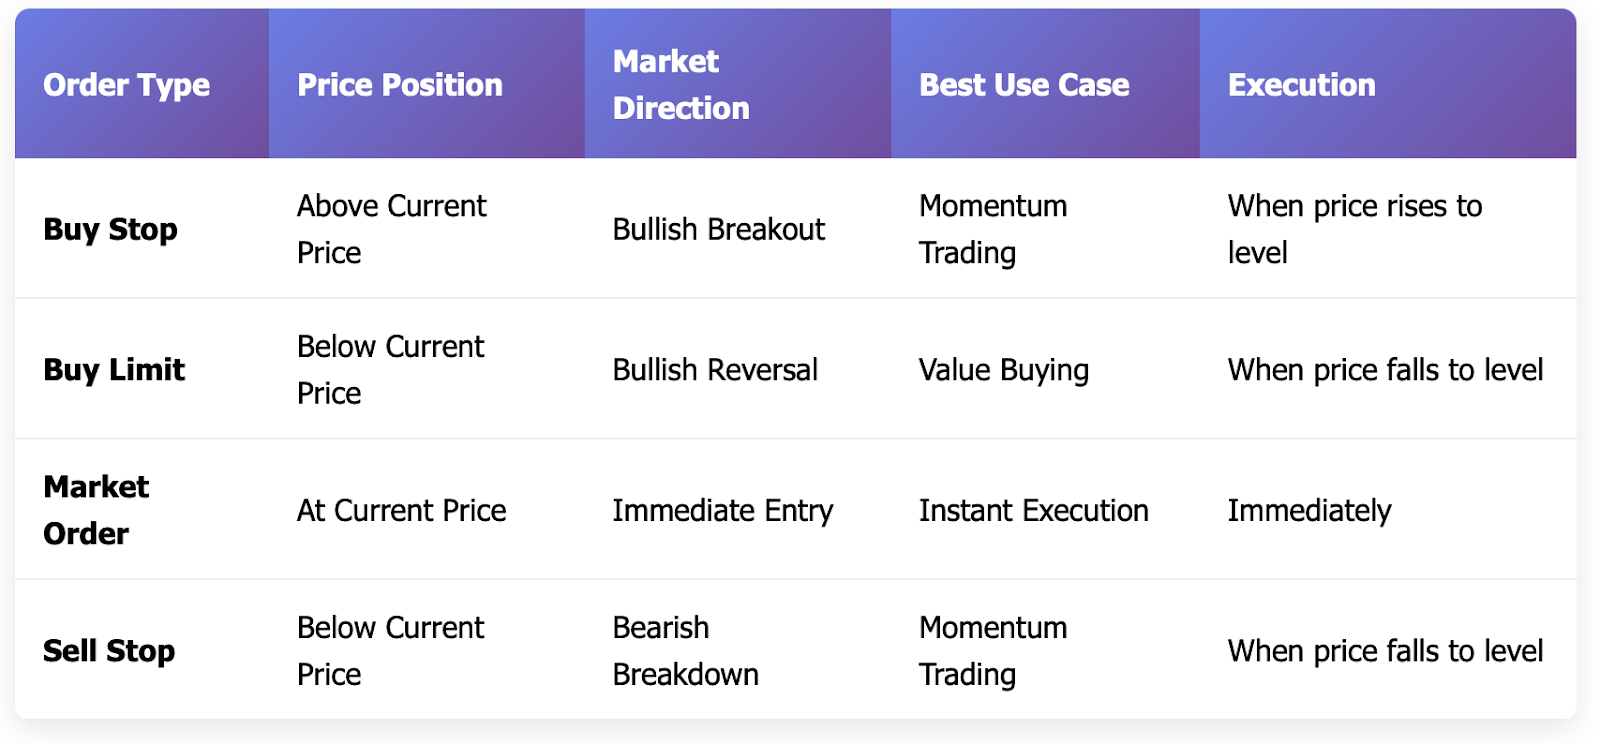Viewport: 1600px width, 744px height.
Task: Click the Immediate Entry cell
Action: coord(722,511)
